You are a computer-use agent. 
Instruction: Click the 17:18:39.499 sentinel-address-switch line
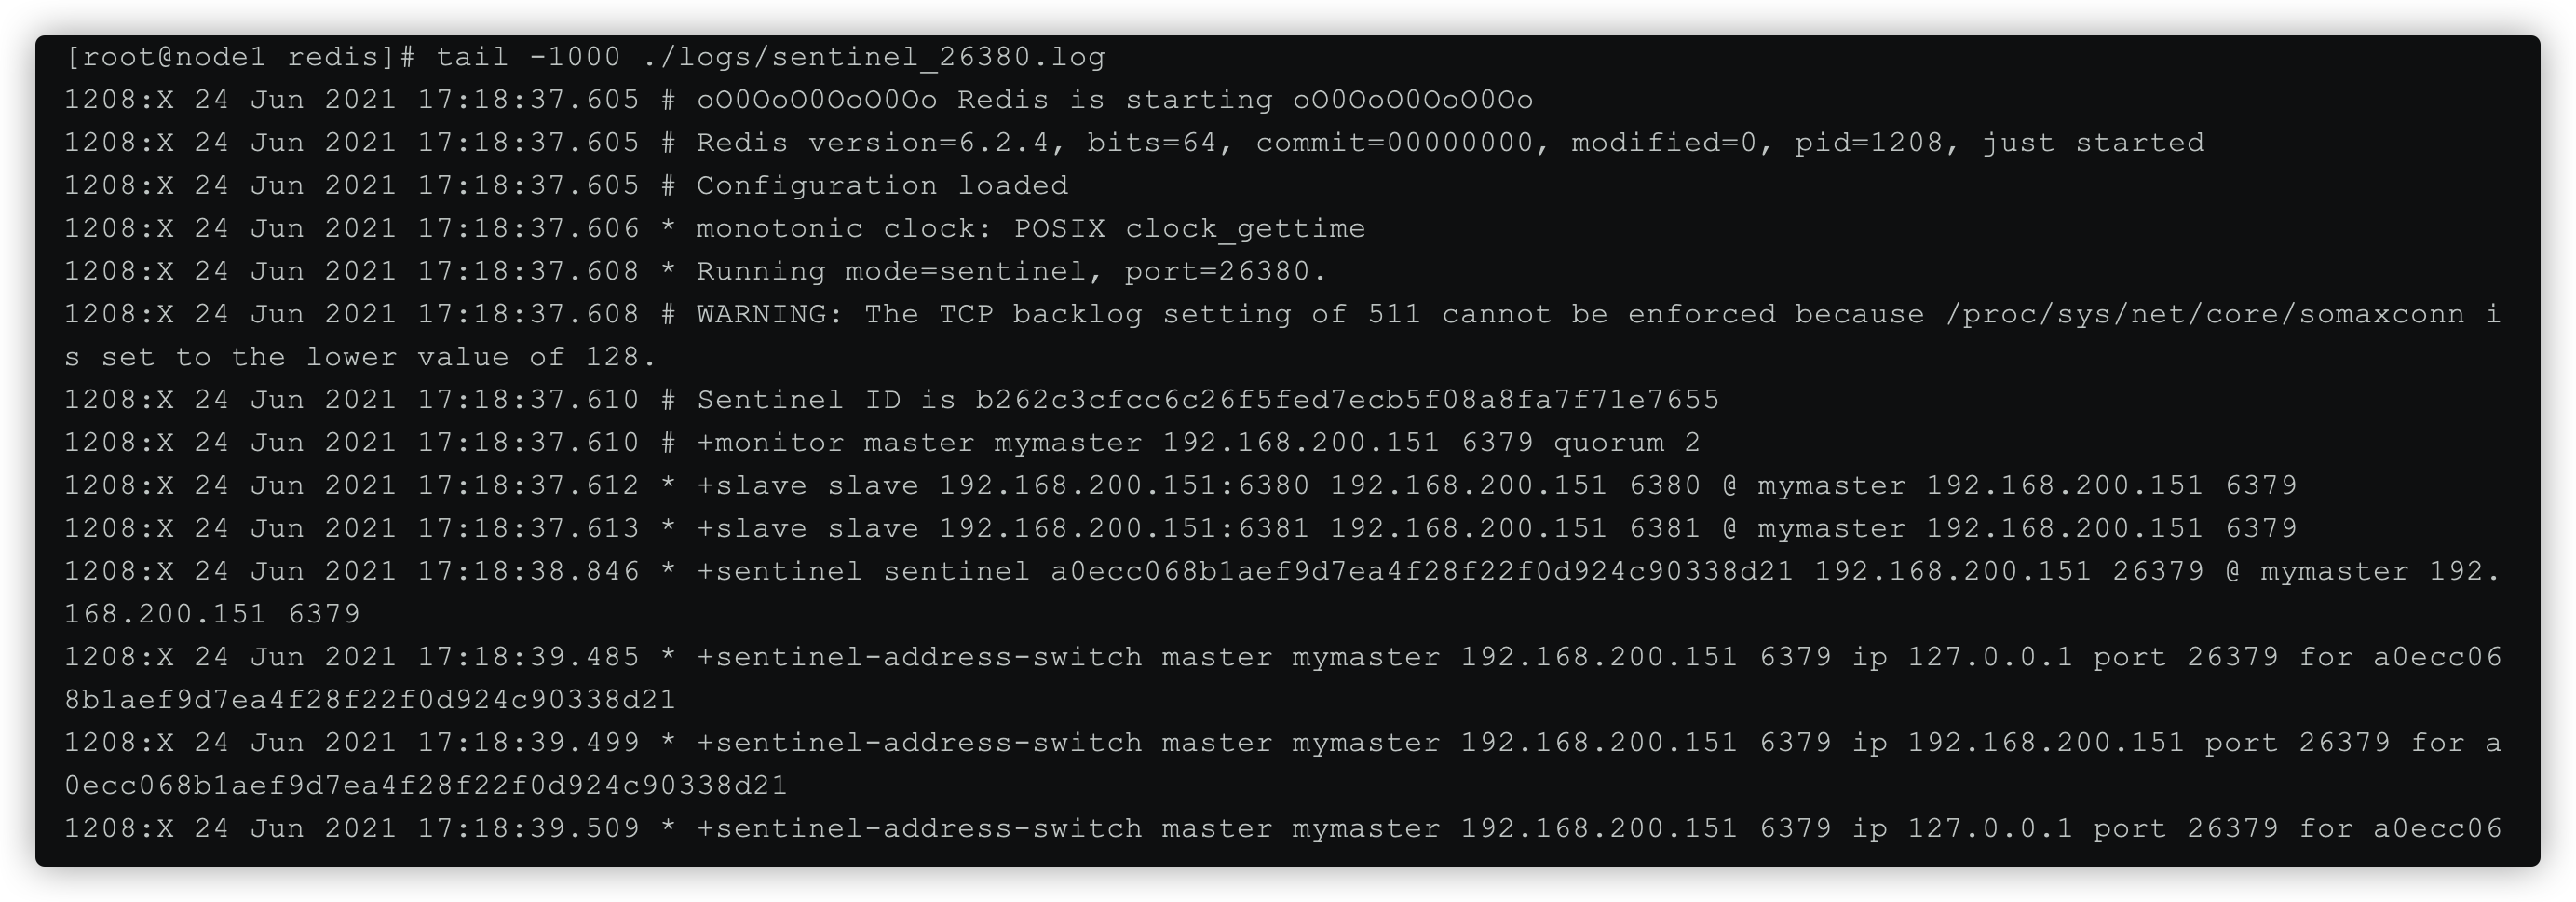[1282, 764]
